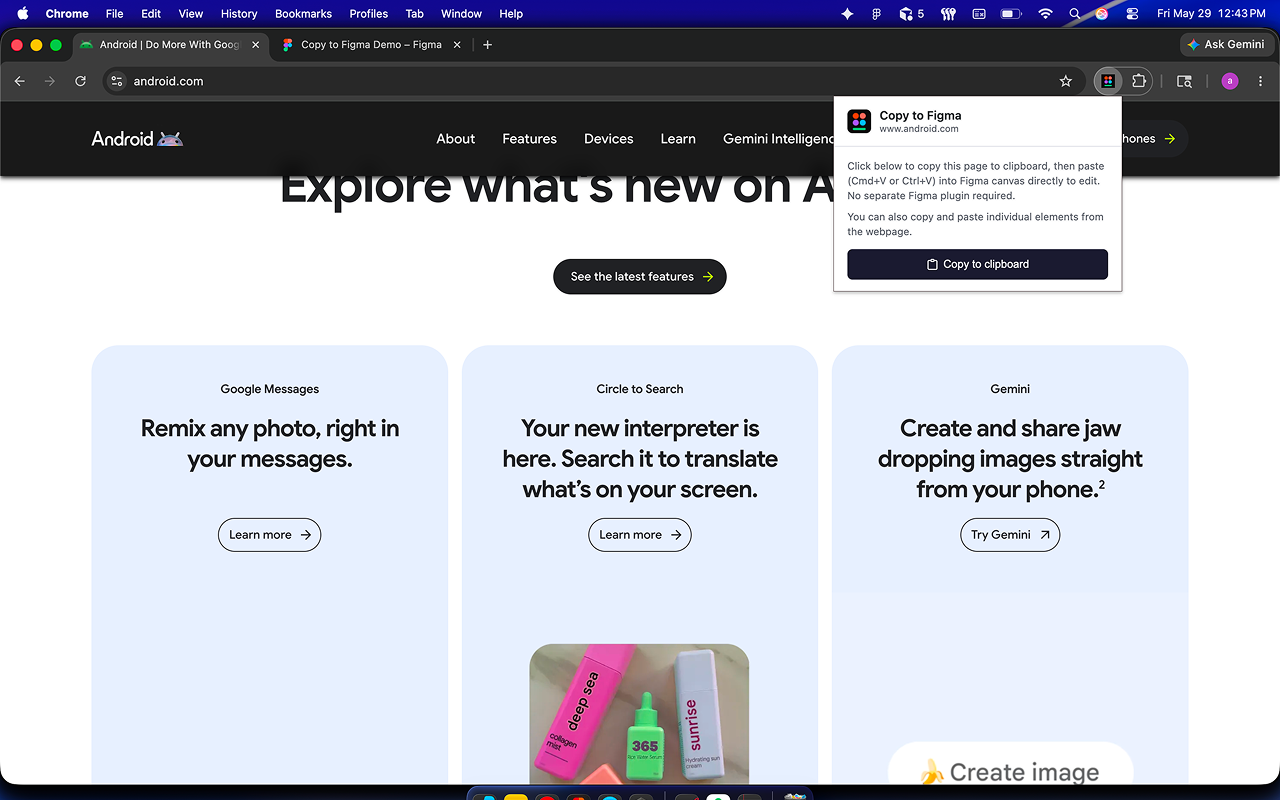Open the File menu

(115, 14)
